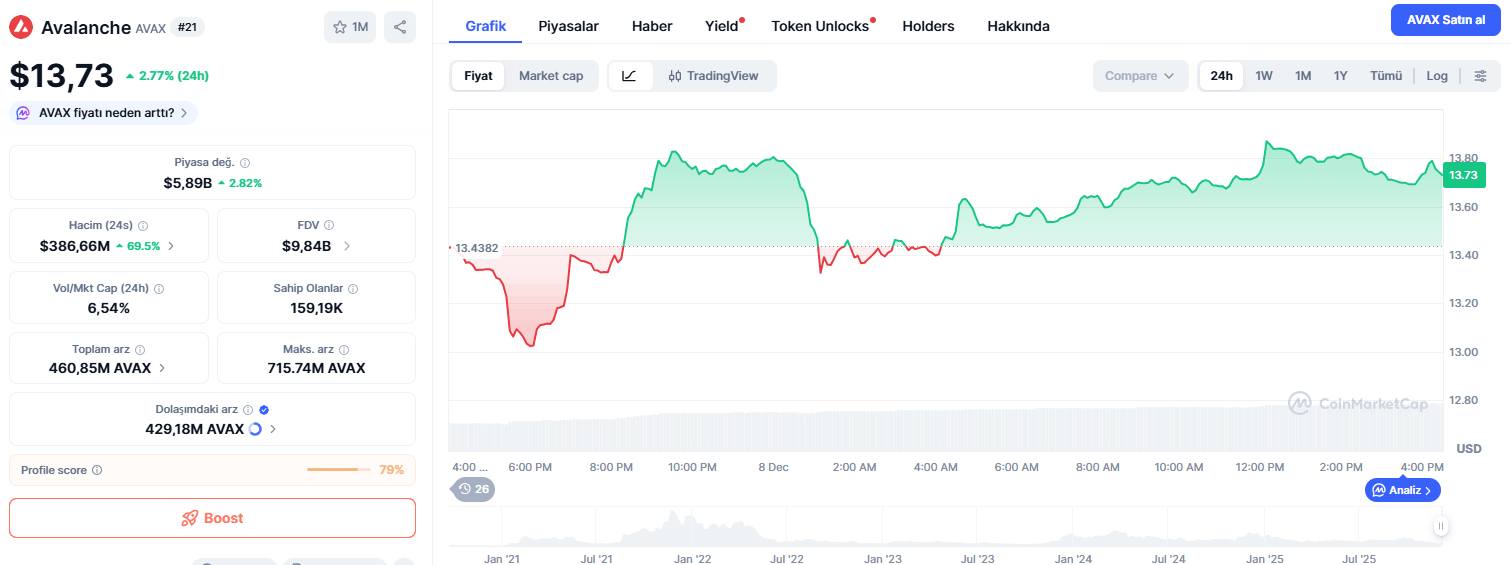
Task: Open the Compare dropdown
Action: click(x=1140, y=76)
